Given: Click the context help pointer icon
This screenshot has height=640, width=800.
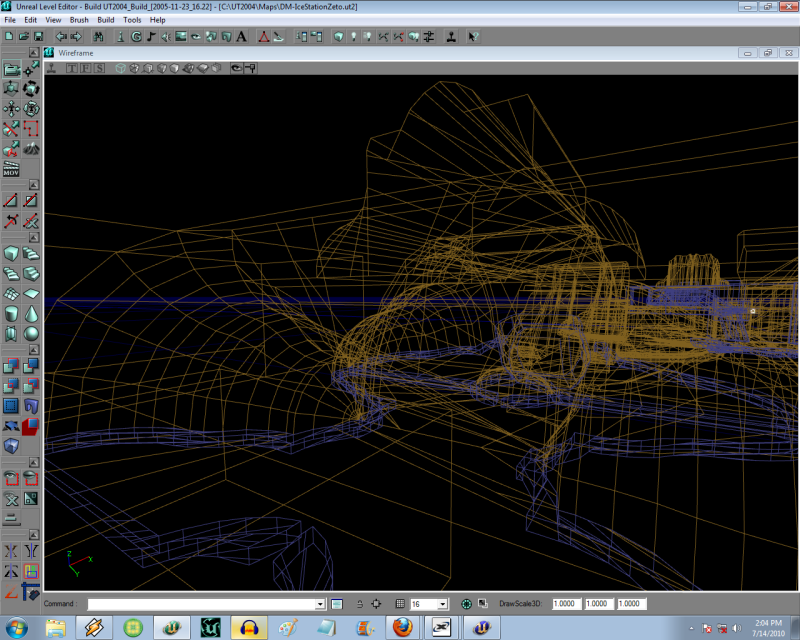Looking at the screenshot, I should pos(473,37).
